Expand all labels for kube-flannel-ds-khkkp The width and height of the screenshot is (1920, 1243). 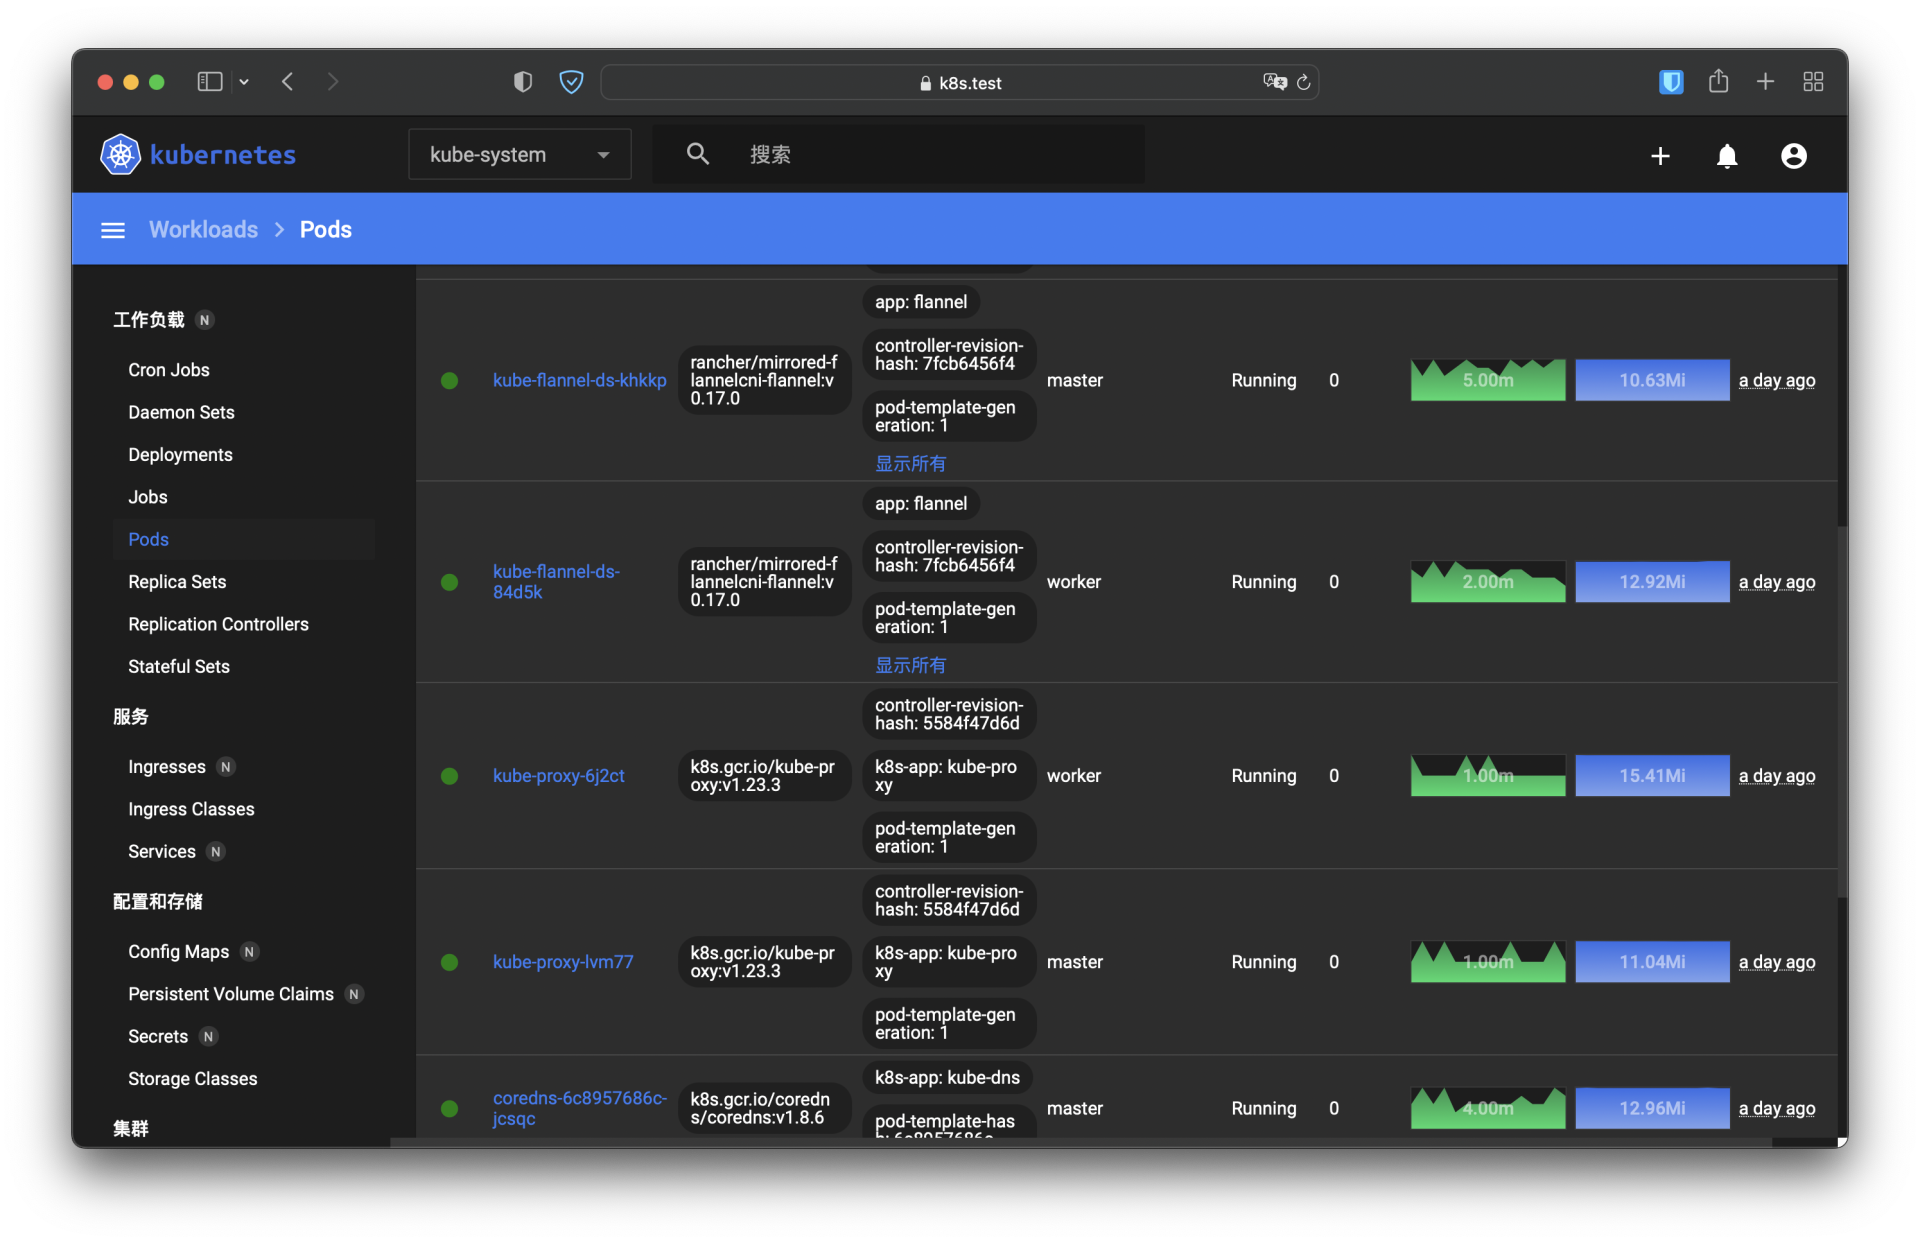[x=910, y=463]
